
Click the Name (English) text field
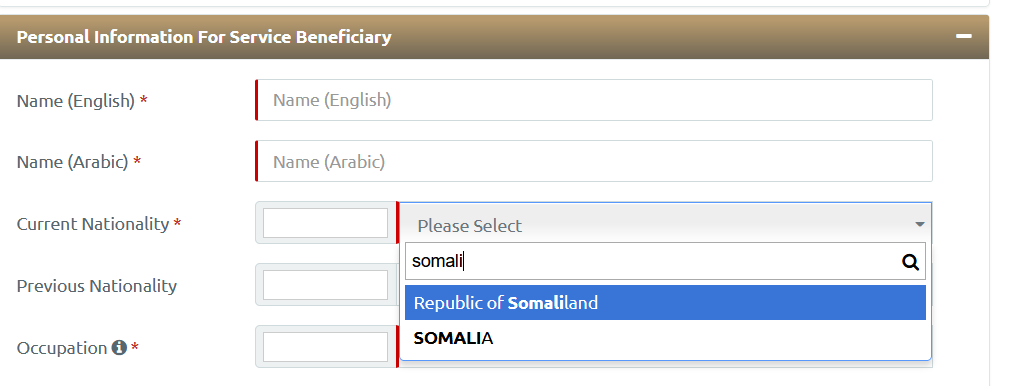594,100
